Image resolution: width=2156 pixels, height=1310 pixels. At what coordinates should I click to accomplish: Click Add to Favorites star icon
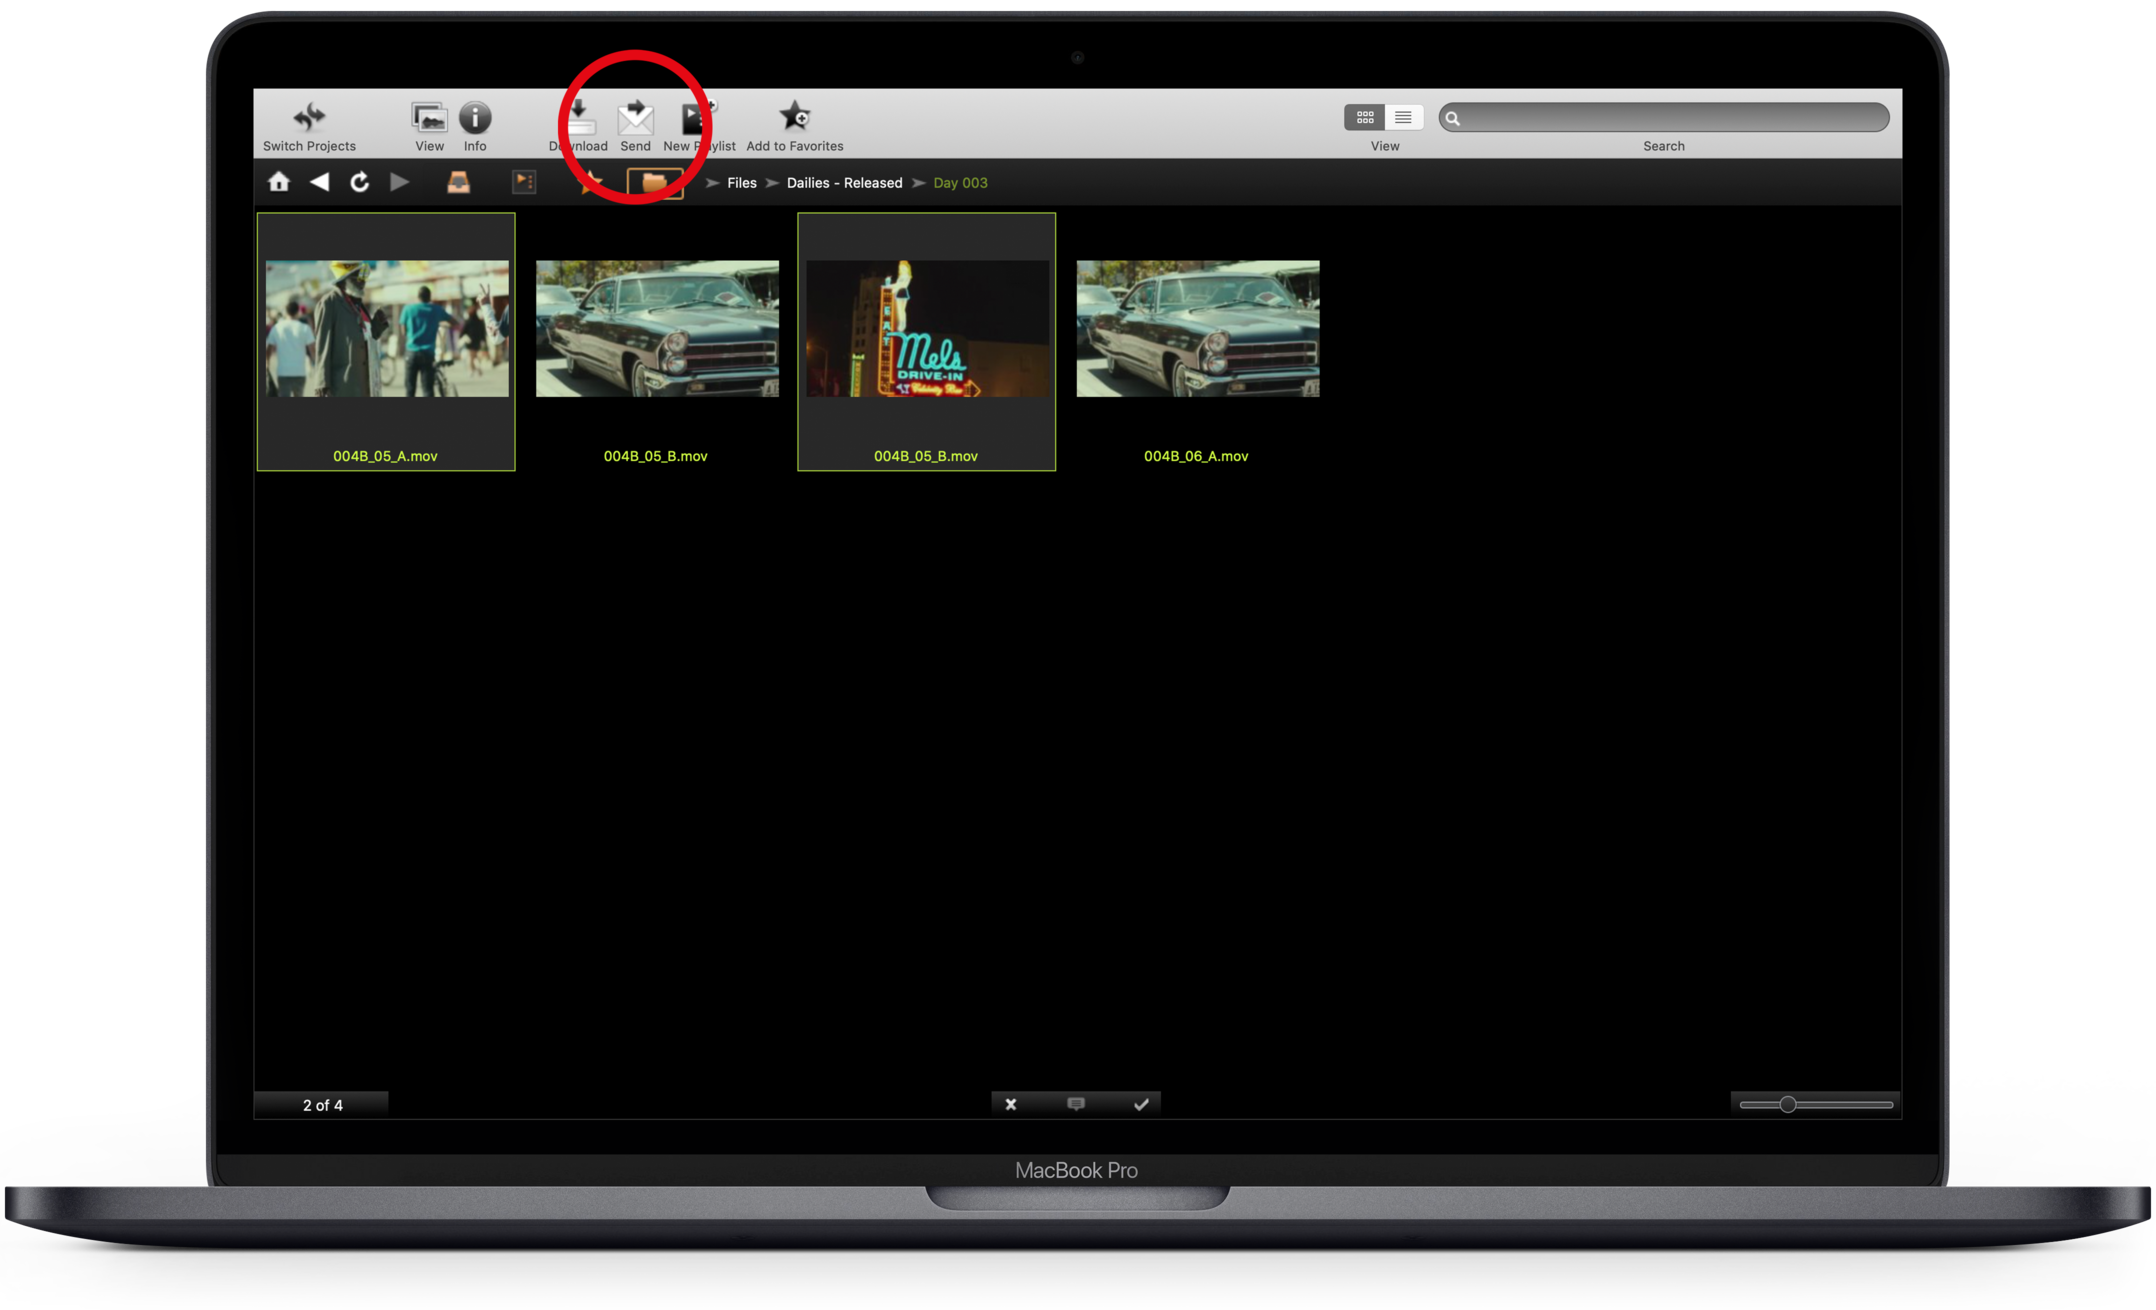795,117
